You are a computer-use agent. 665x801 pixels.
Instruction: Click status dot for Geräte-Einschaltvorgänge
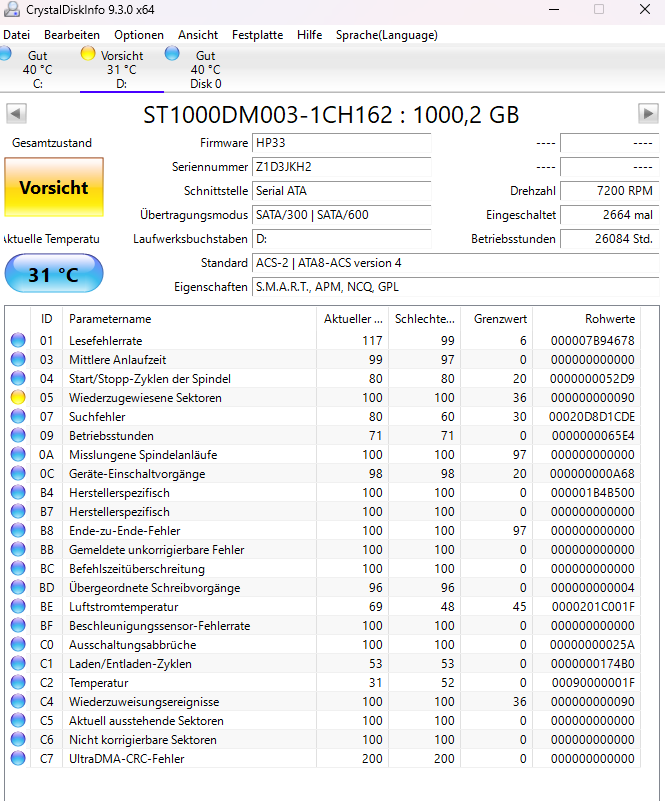pos(18,473)
